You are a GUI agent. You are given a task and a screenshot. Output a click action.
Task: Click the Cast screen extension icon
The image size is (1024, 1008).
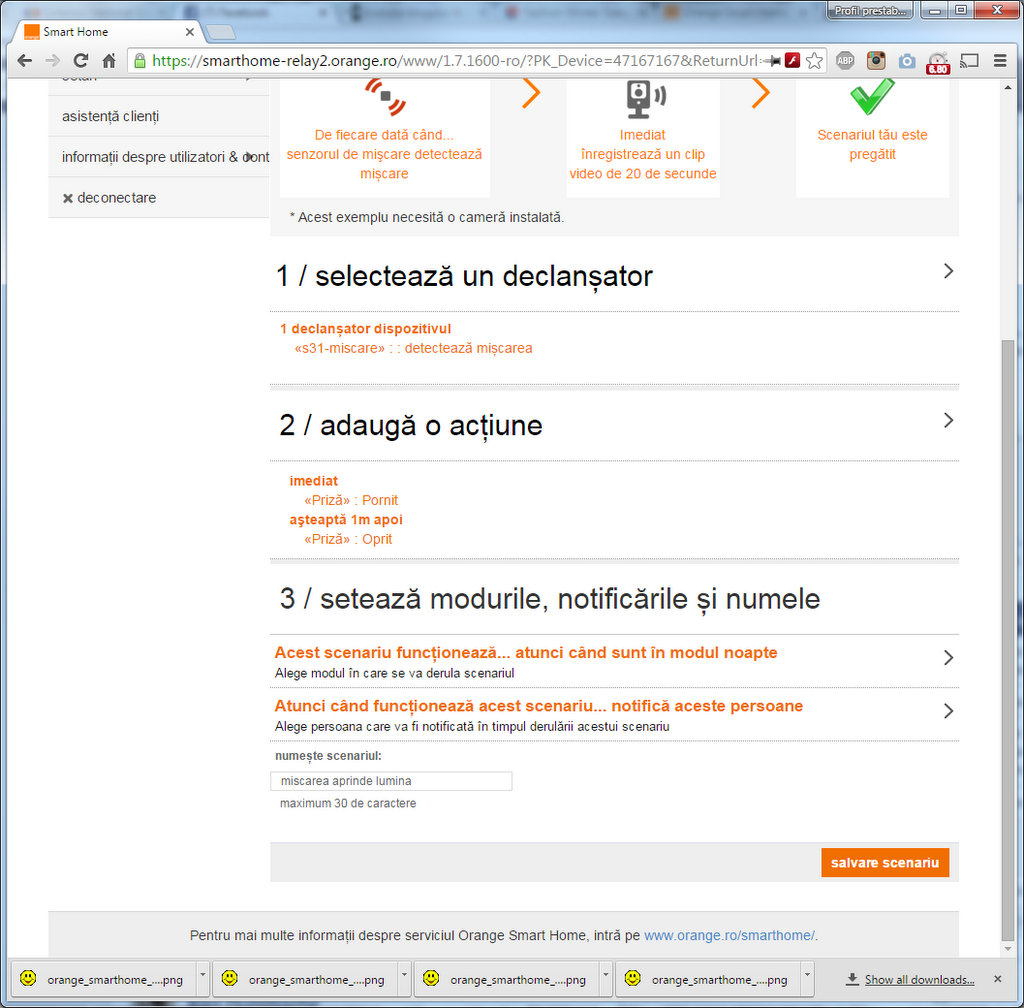pyautogui.click(x=968, y=61)
